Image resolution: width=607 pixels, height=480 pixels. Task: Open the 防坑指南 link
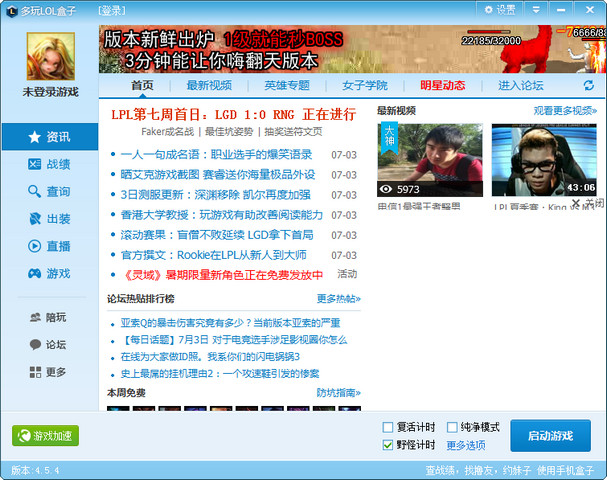[x=339, y=393]
